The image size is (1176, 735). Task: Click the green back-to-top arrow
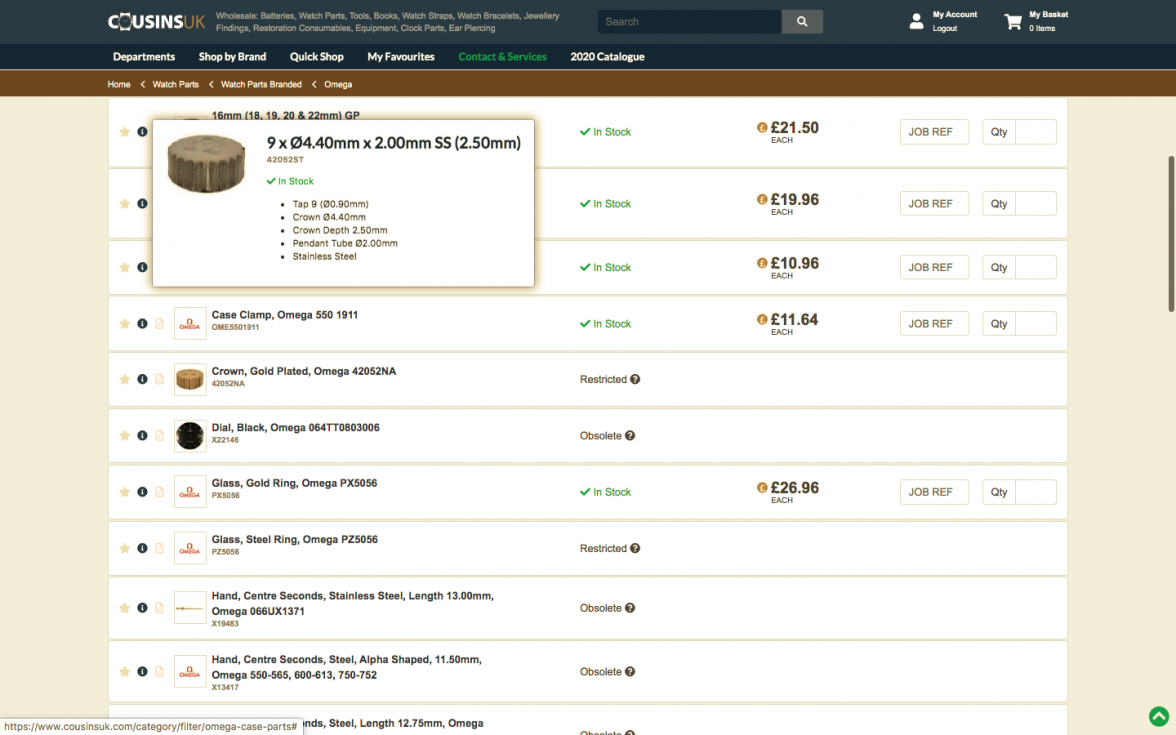click(x=1159, y=716)
